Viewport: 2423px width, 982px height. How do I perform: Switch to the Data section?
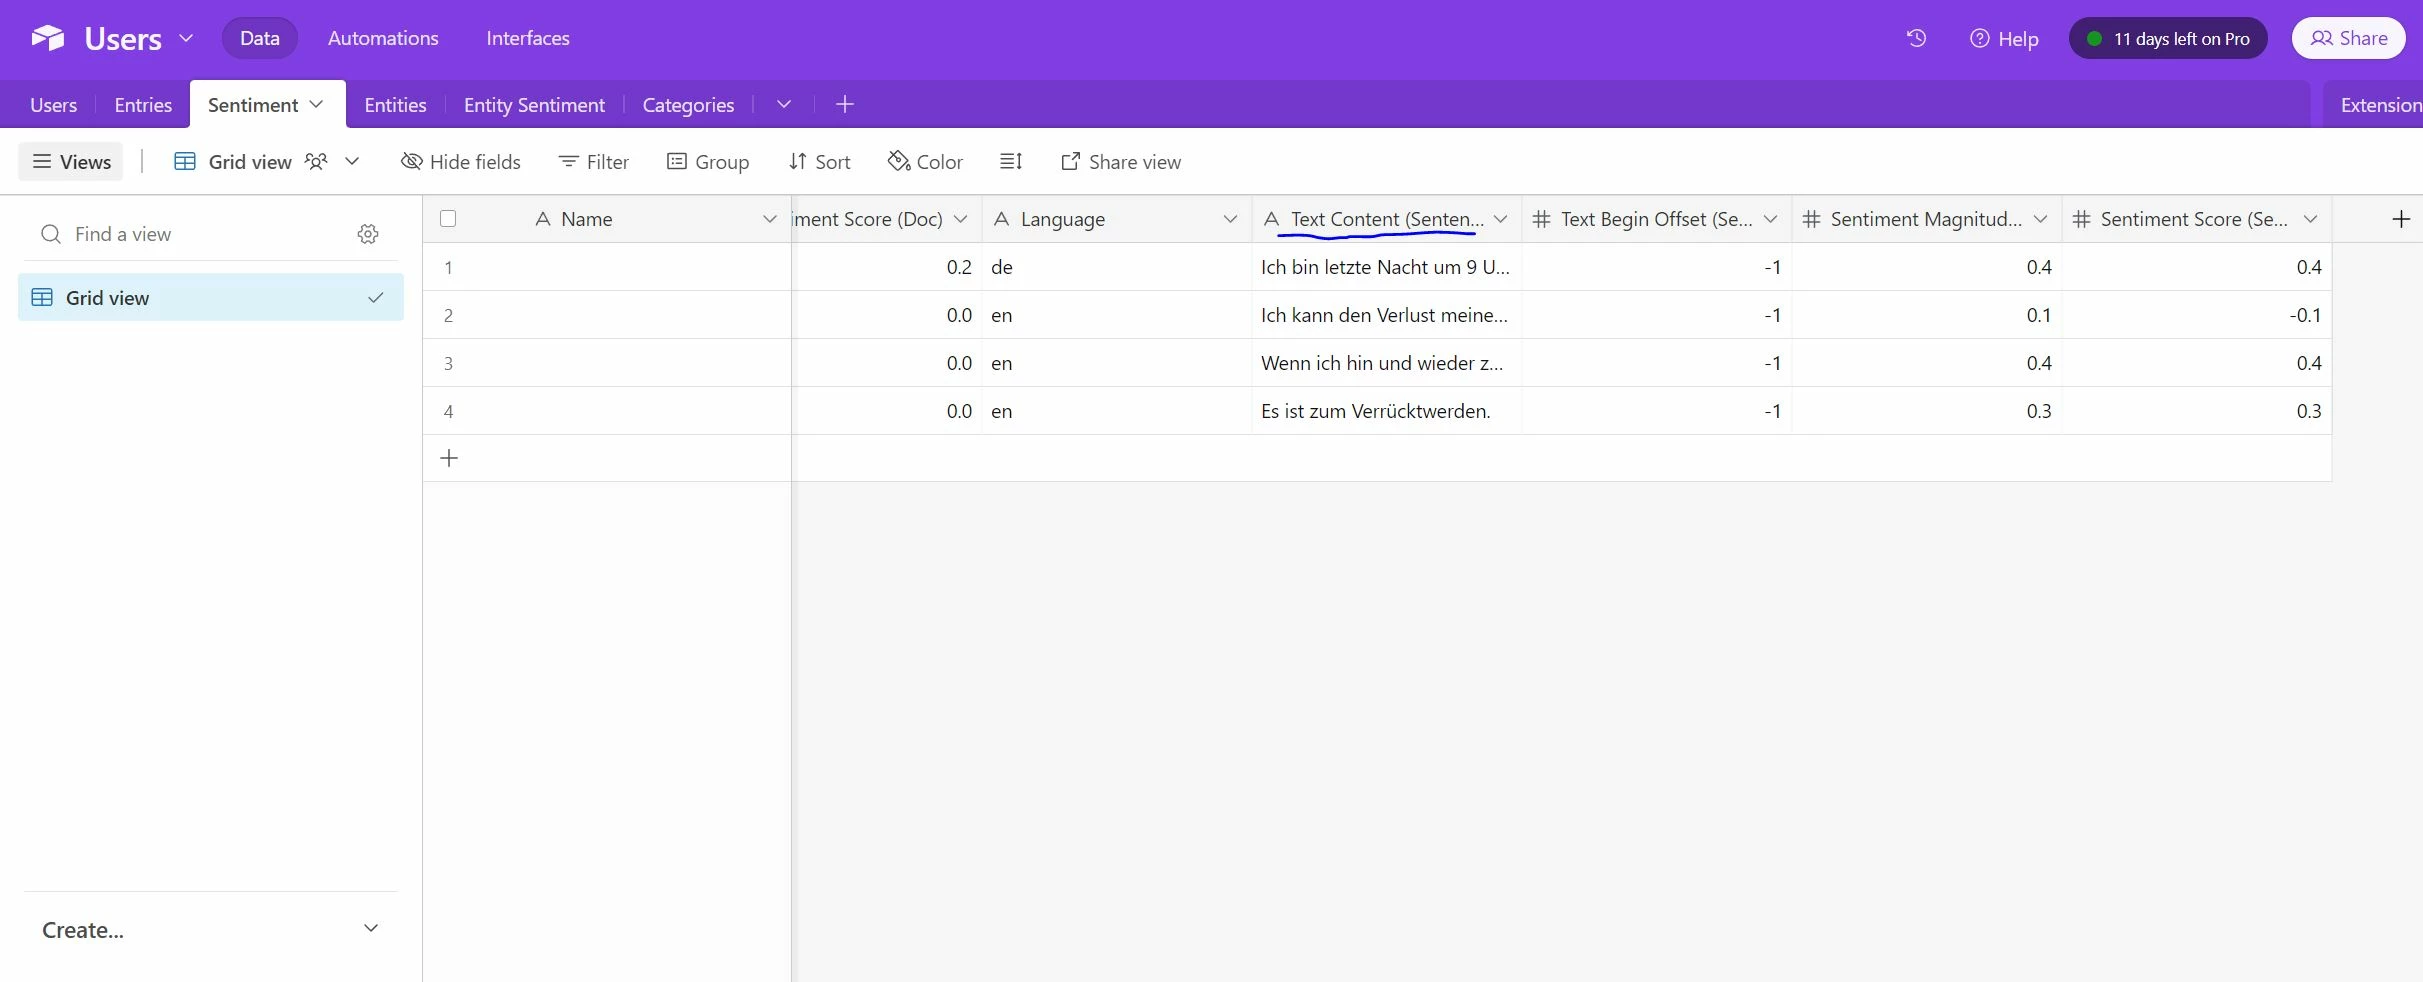tap(259, 38)
